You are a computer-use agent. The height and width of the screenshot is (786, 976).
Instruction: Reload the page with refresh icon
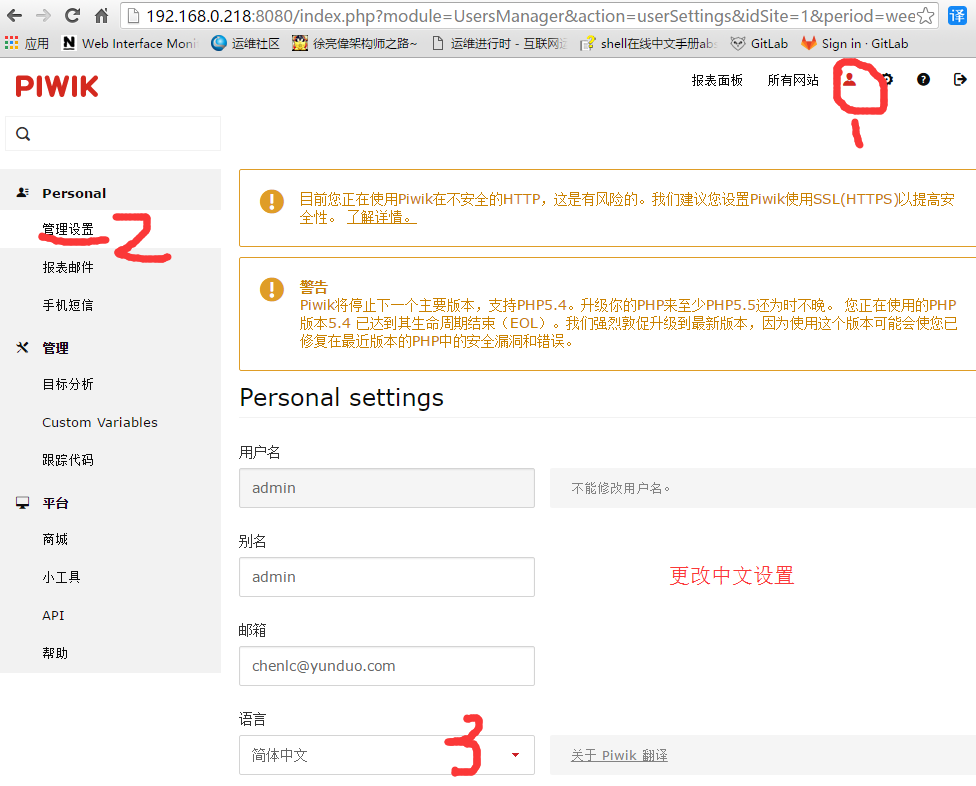73,16
